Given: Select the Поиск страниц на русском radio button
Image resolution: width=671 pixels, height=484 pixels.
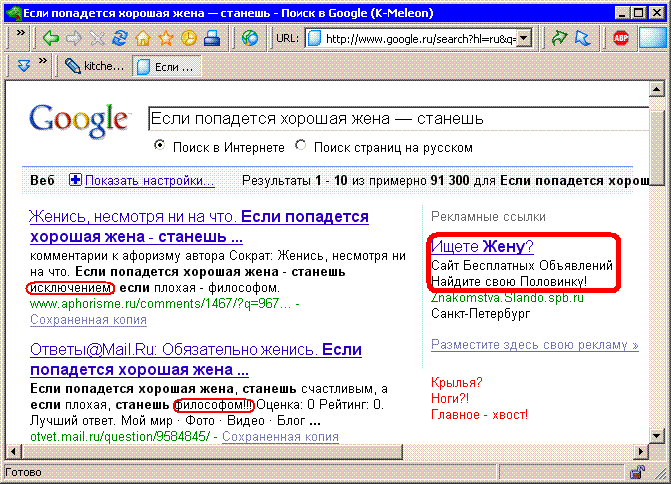Looking at the screenshot, I should (x=301, y=145).
